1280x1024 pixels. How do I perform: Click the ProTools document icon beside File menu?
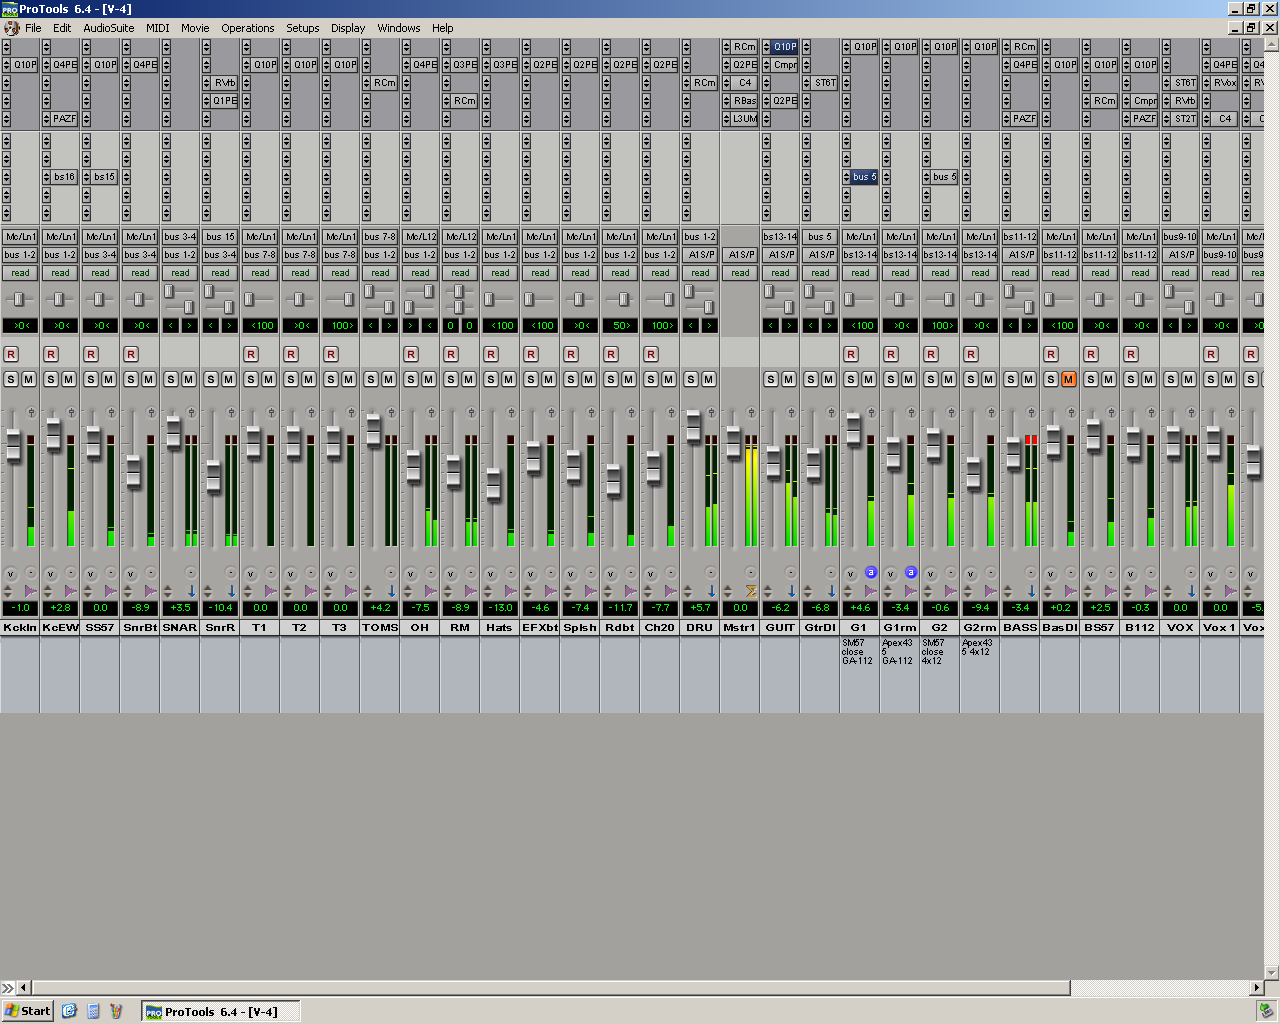coord(12,28)
